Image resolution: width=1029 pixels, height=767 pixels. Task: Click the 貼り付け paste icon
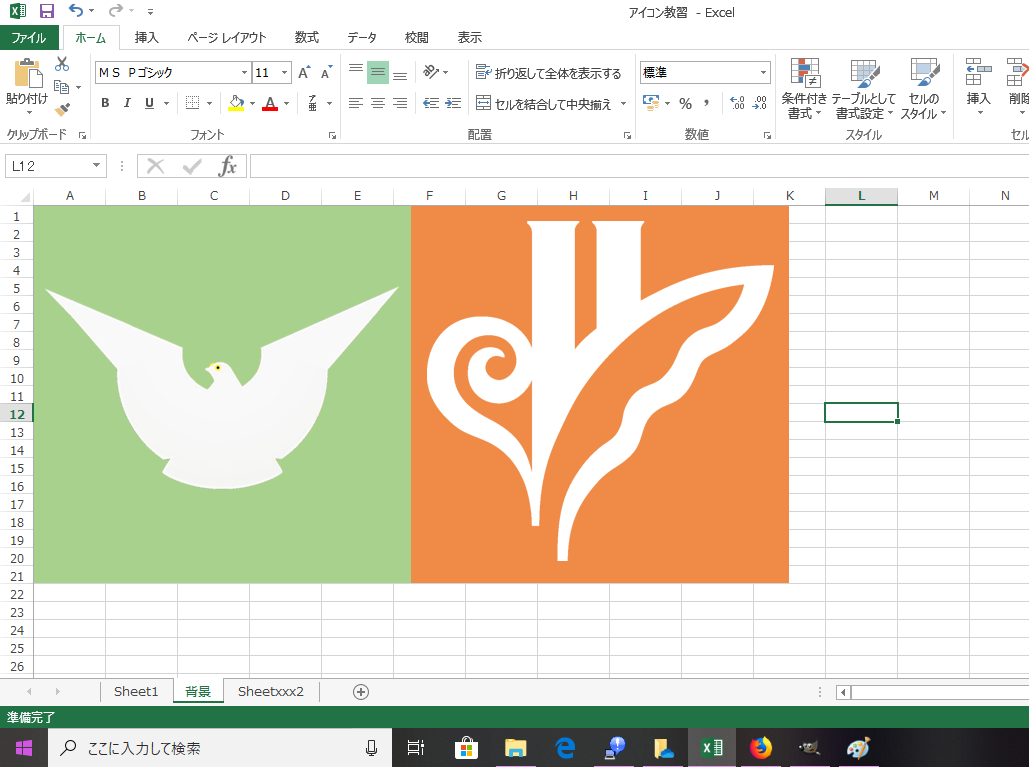point(28,78)
